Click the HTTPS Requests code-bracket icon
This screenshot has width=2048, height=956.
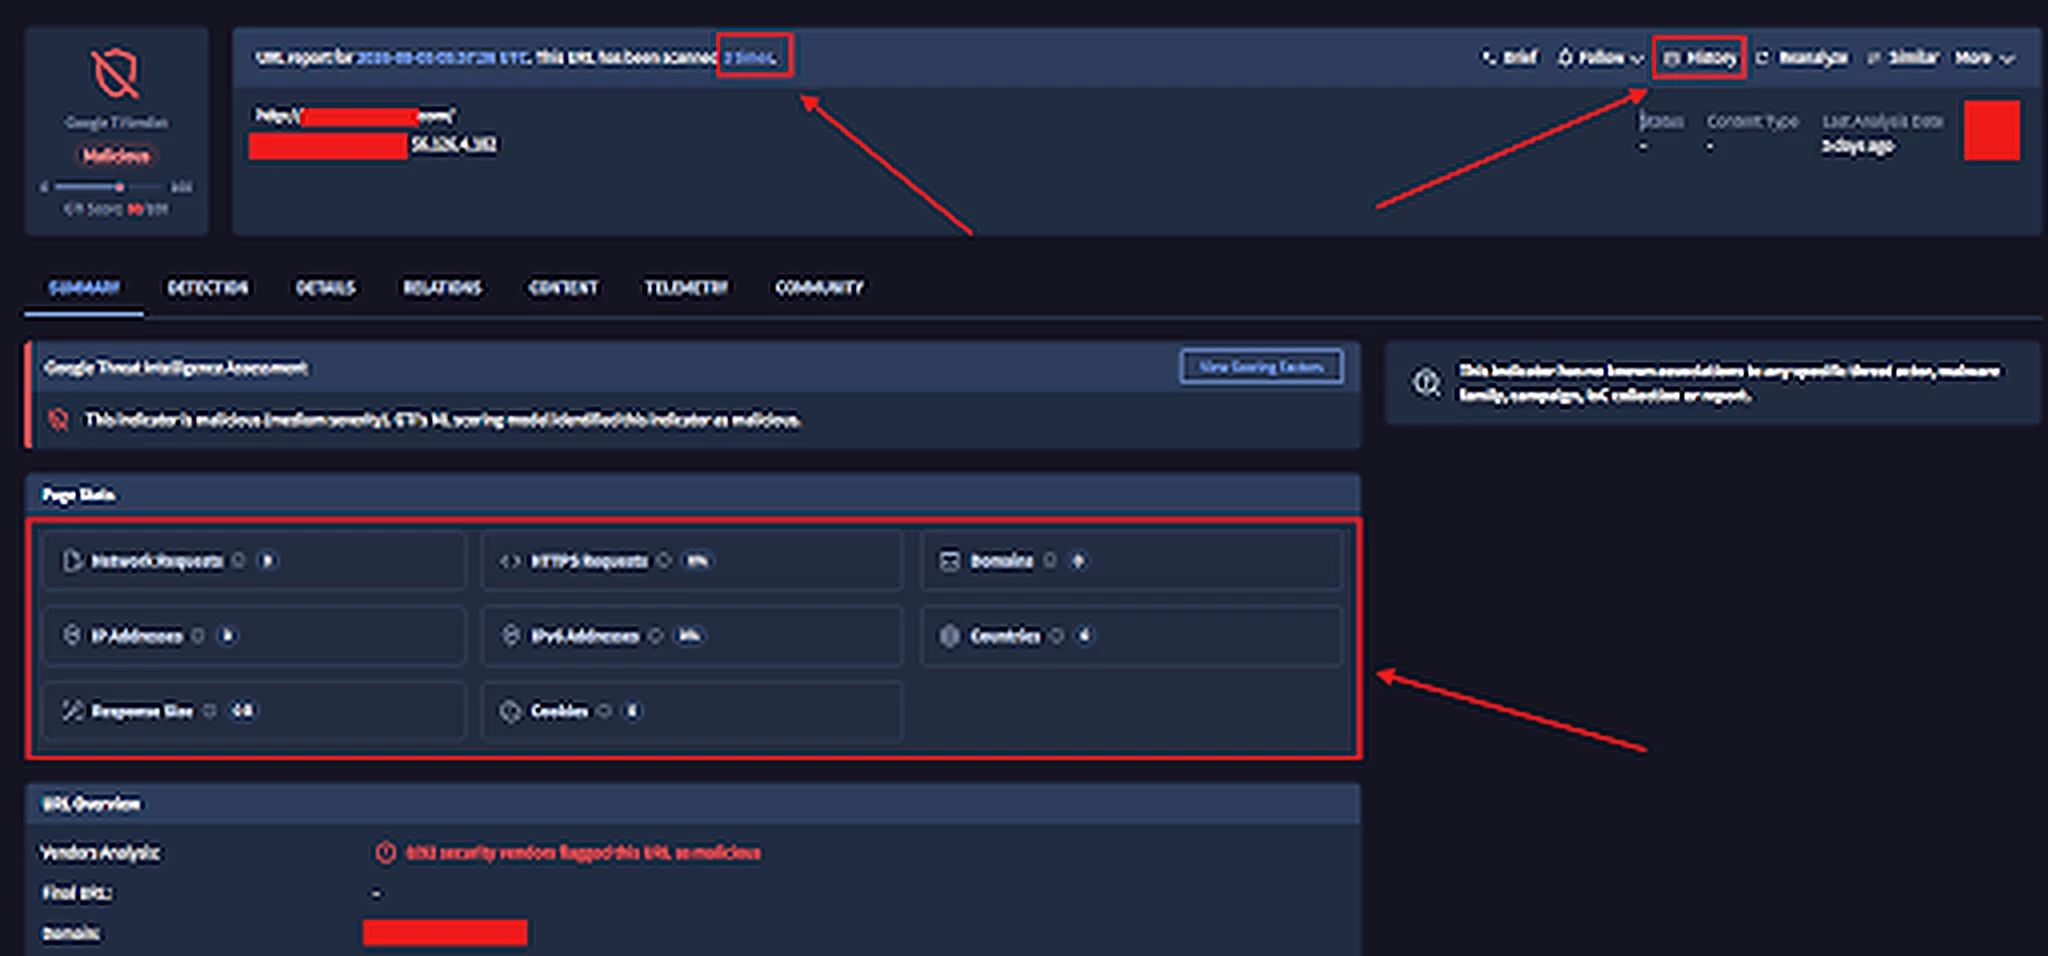pos(510,561)
